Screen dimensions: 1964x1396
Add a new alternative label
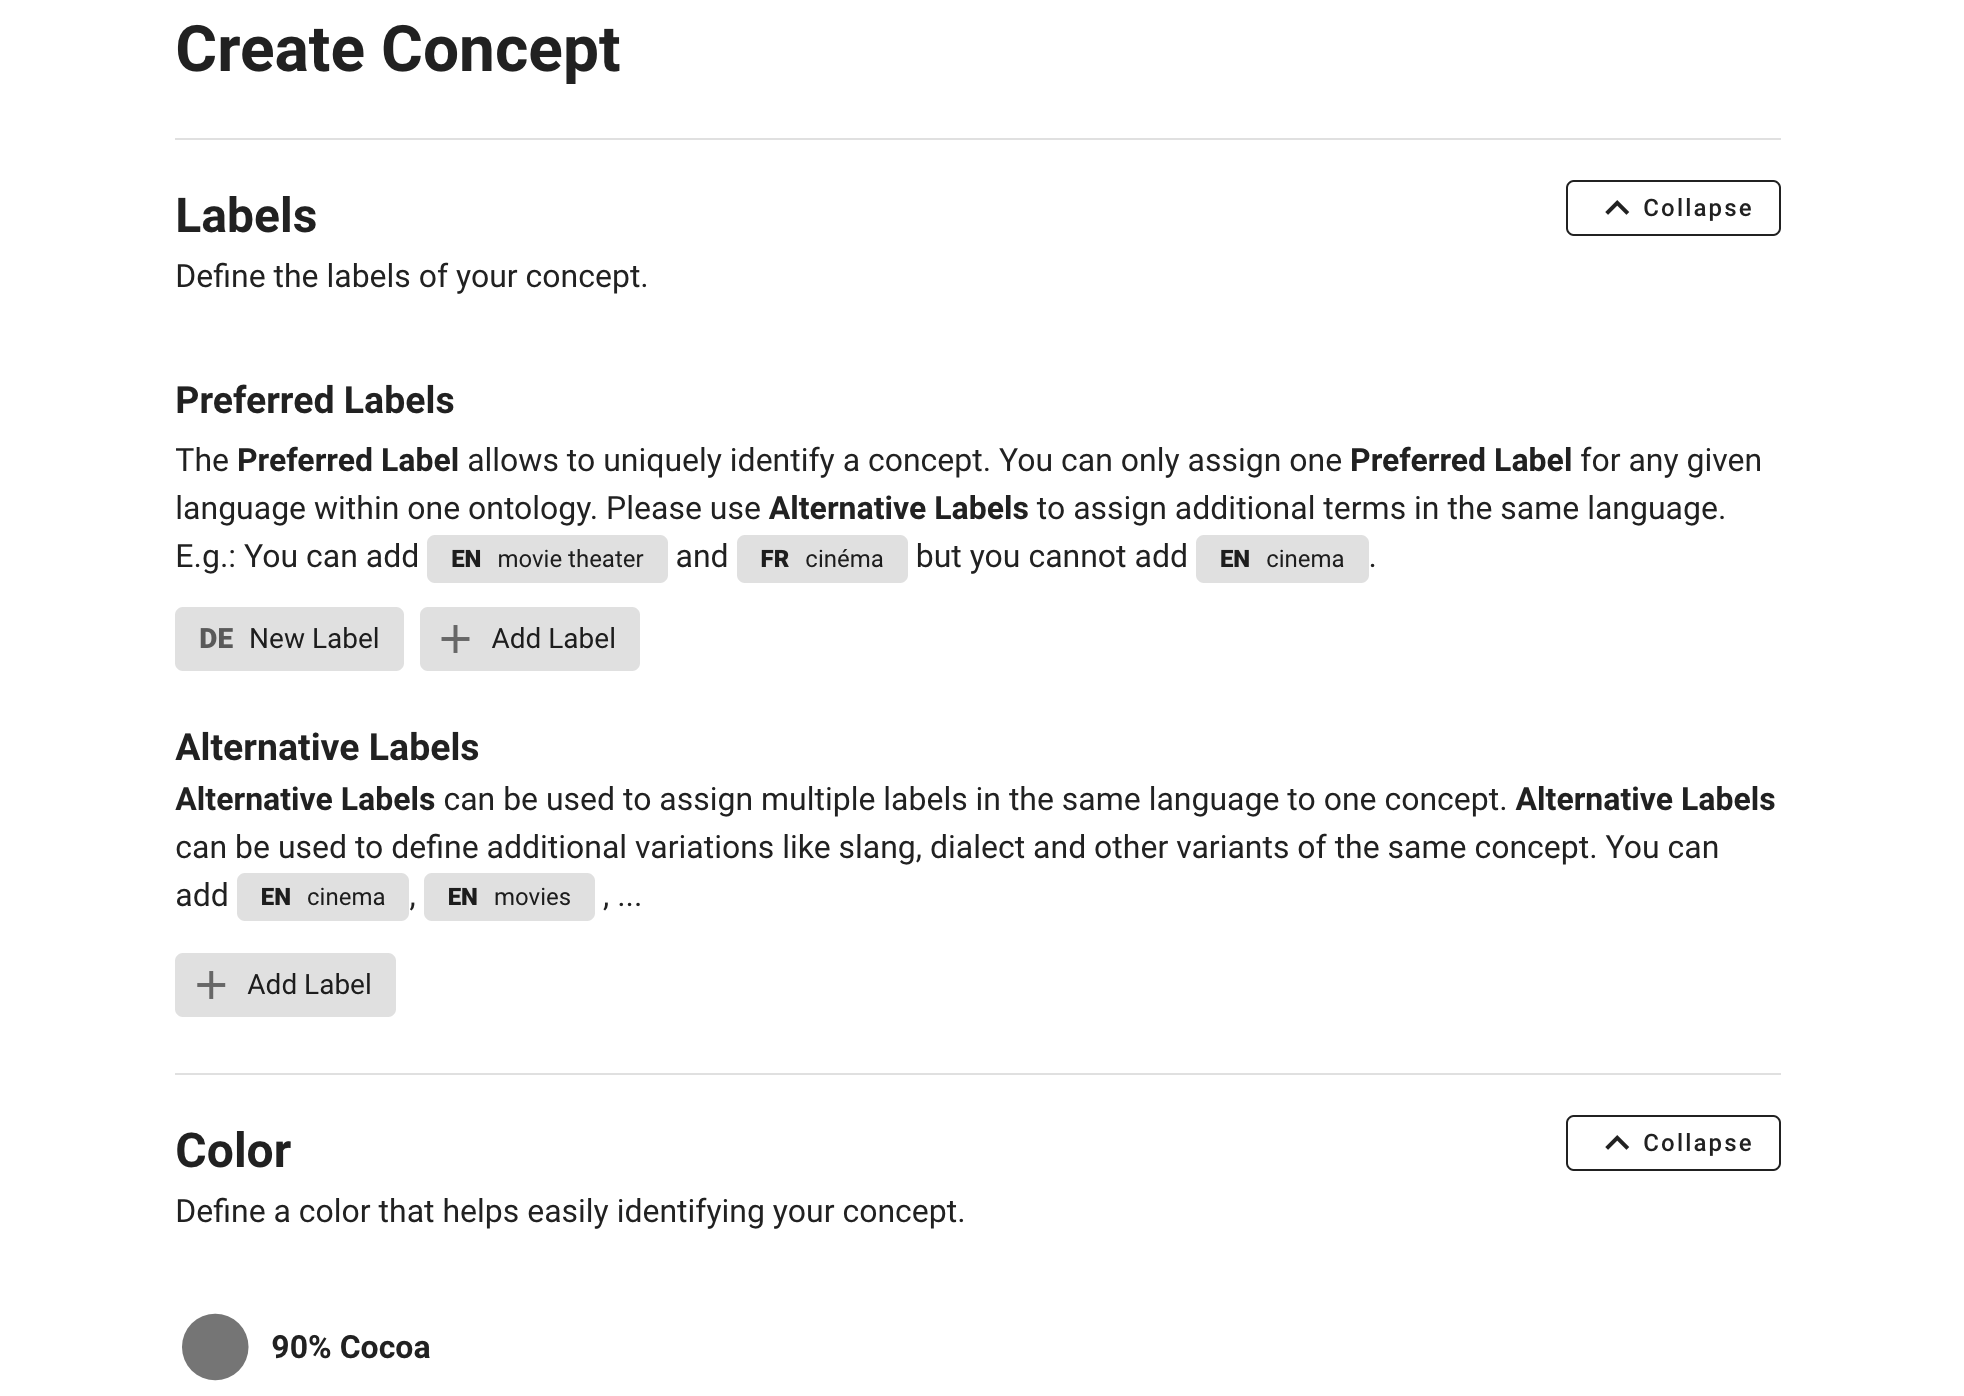click(x=285, y=985)
